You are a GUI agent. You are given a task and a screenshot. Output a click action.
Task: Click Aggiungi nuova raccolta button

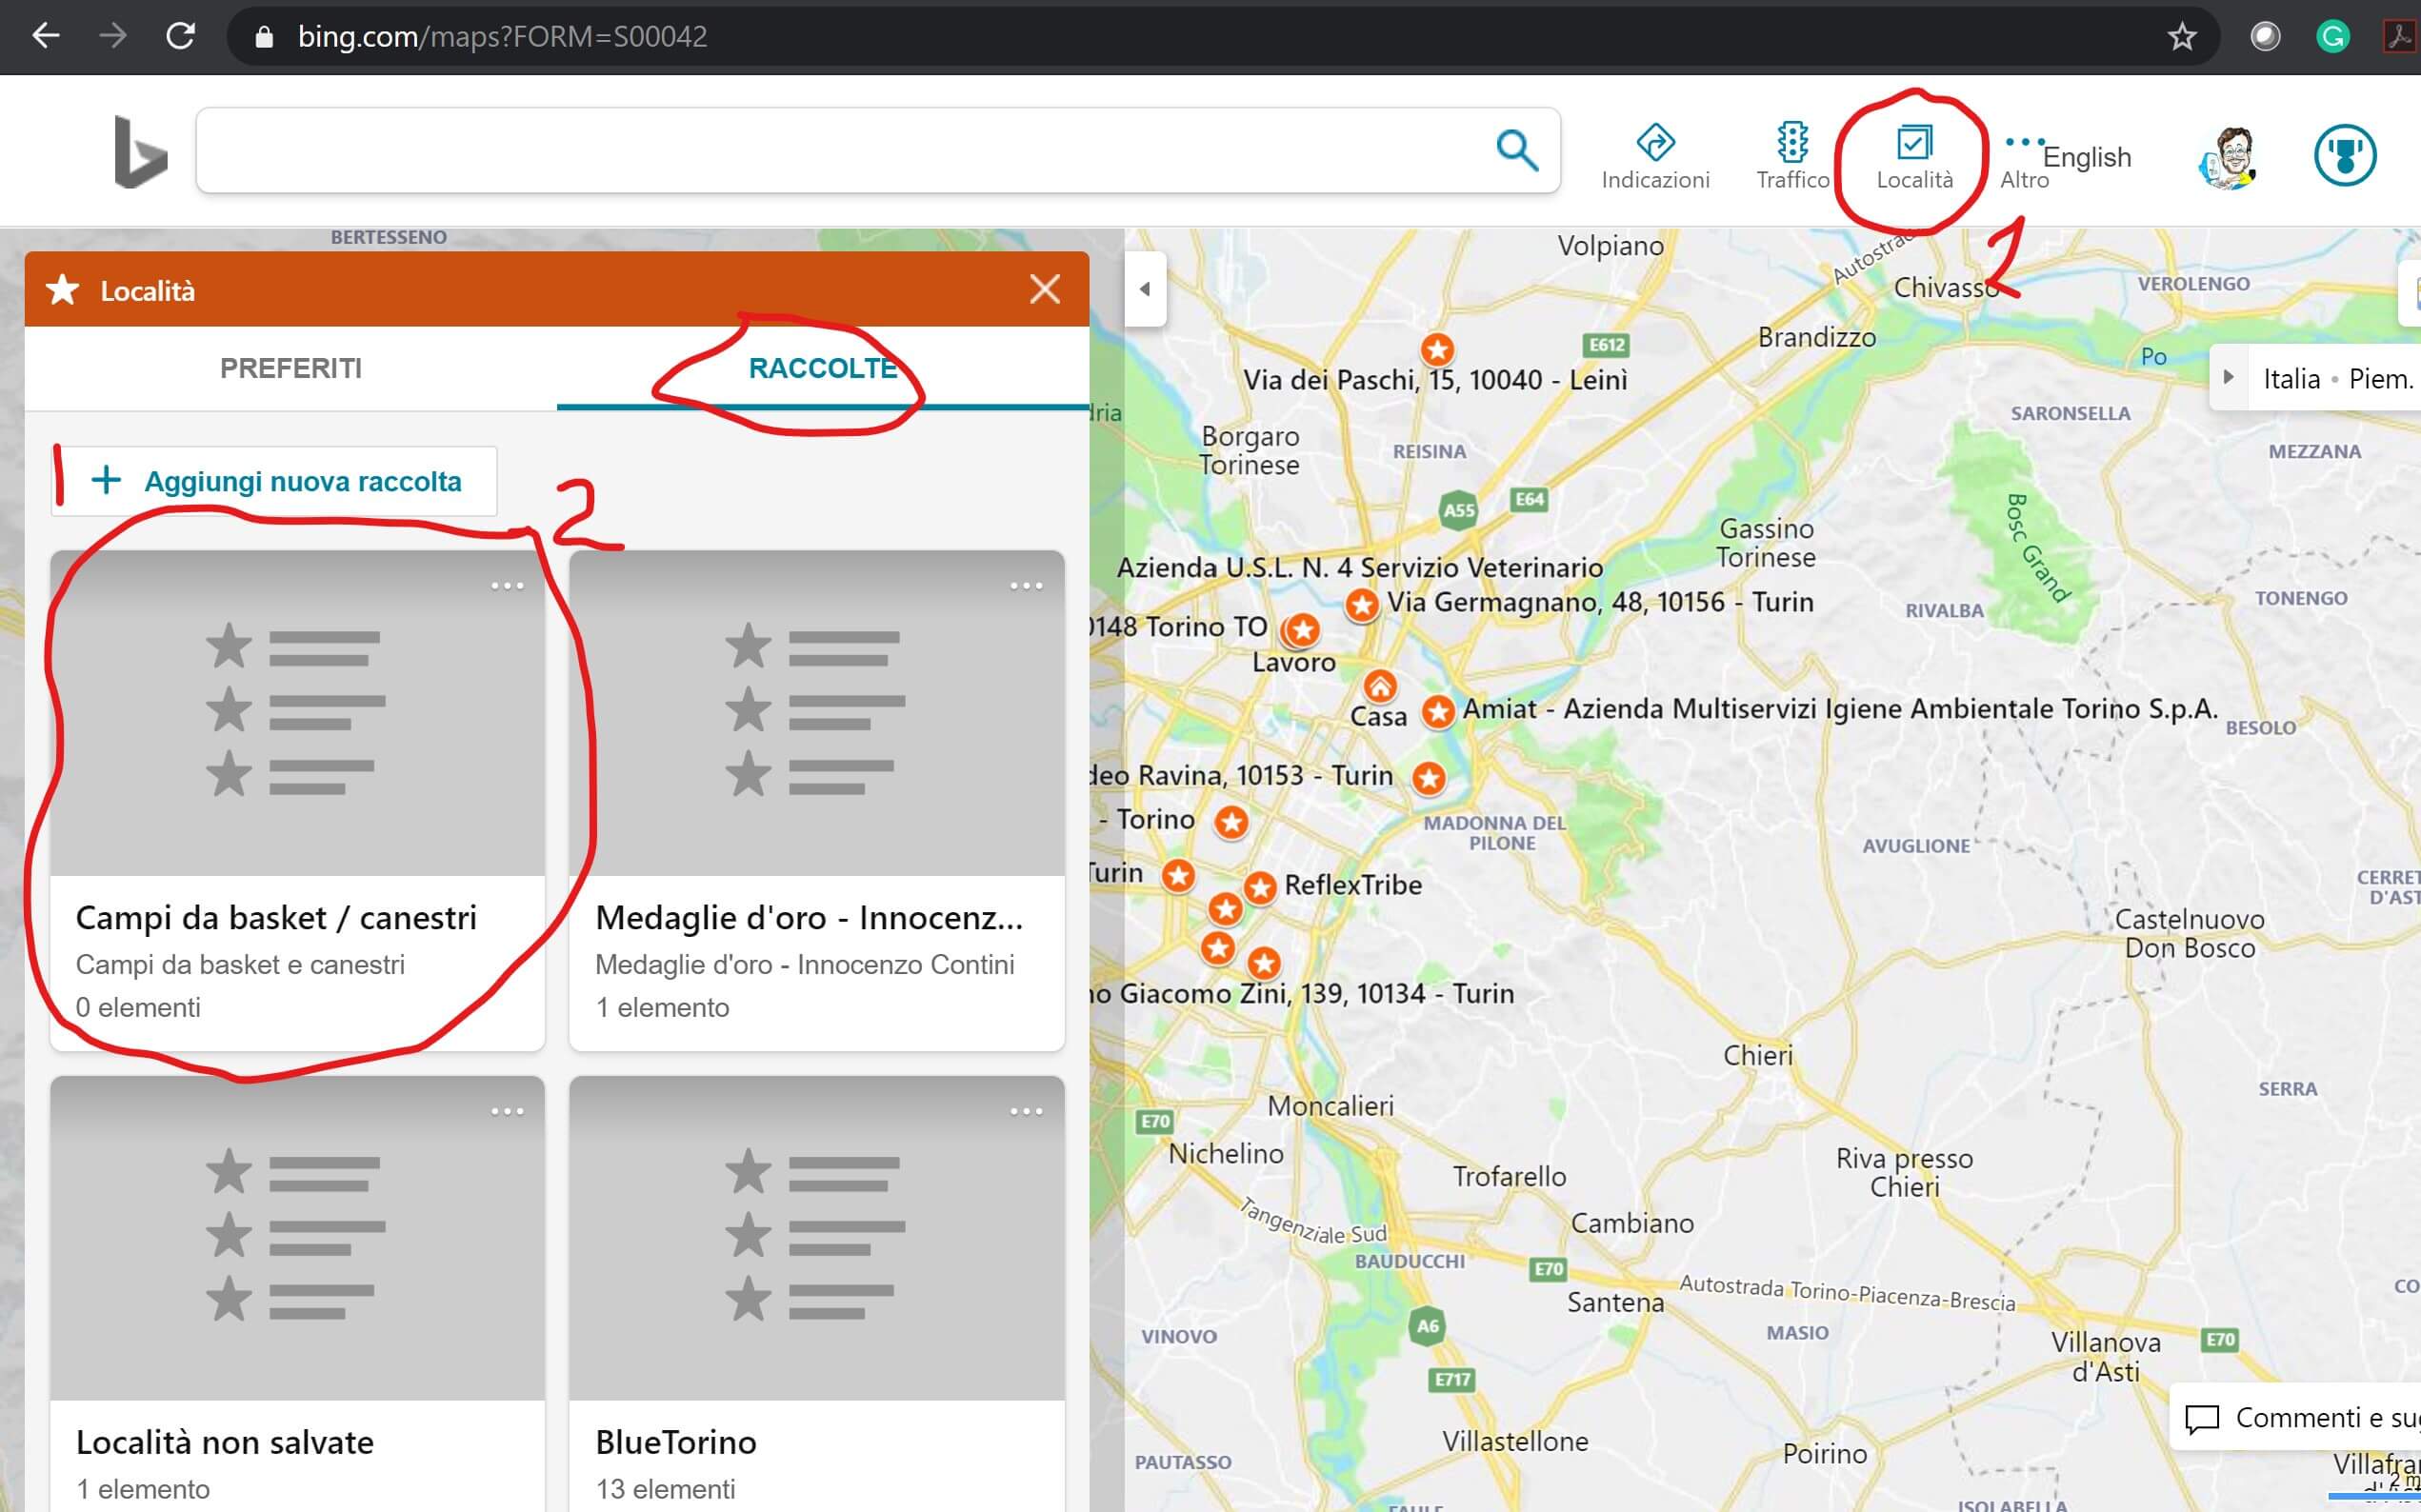tap(275, 481)
